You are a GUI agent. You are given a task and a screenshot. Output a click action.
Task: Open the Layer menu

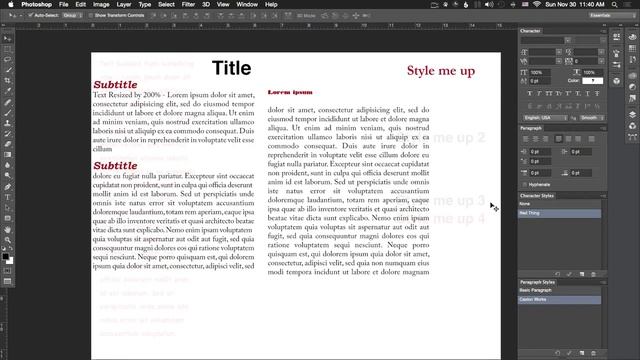pyautogui.click(x=124, y=4)
